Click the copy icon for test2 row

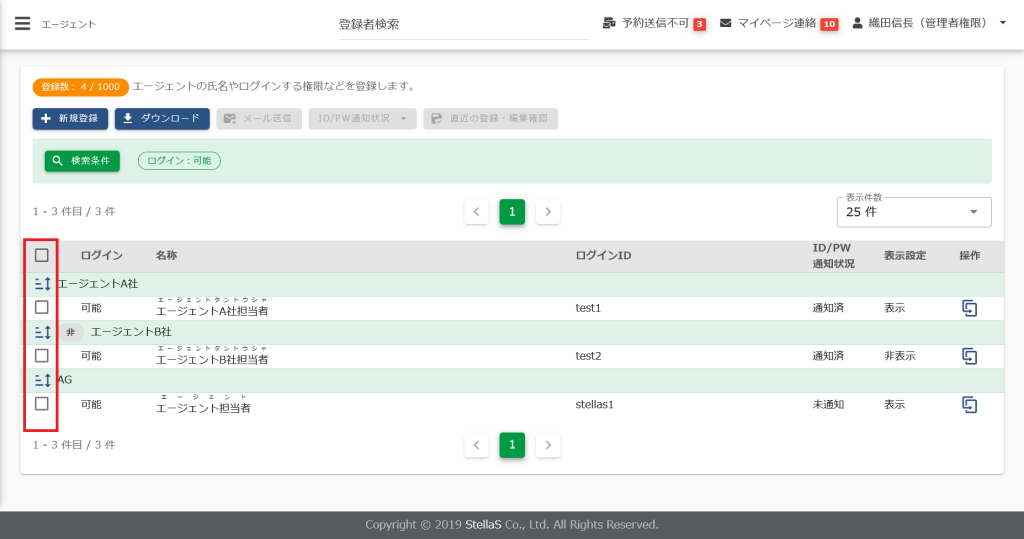(969, 356)
